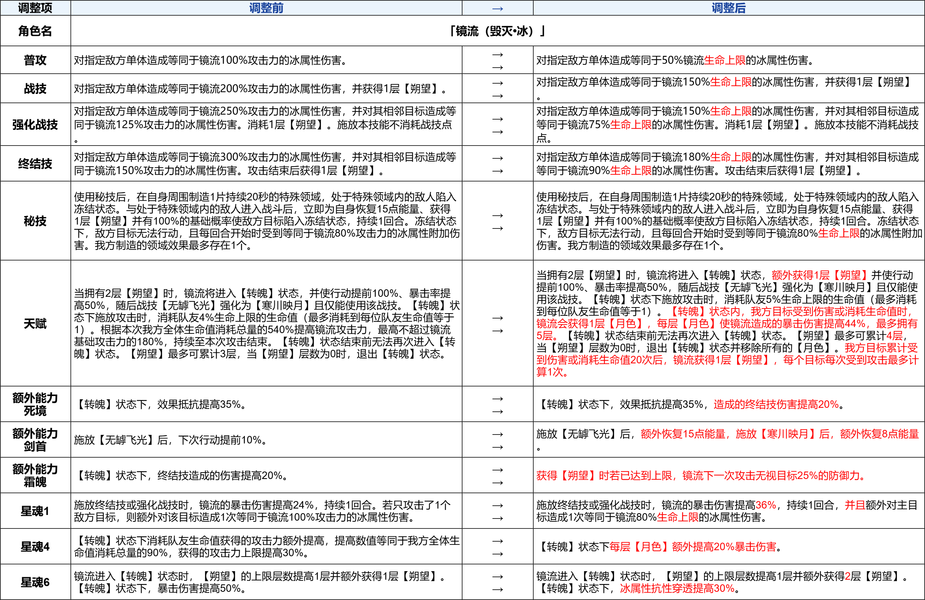Select the 终结技 row label

(x=36, y=164)
